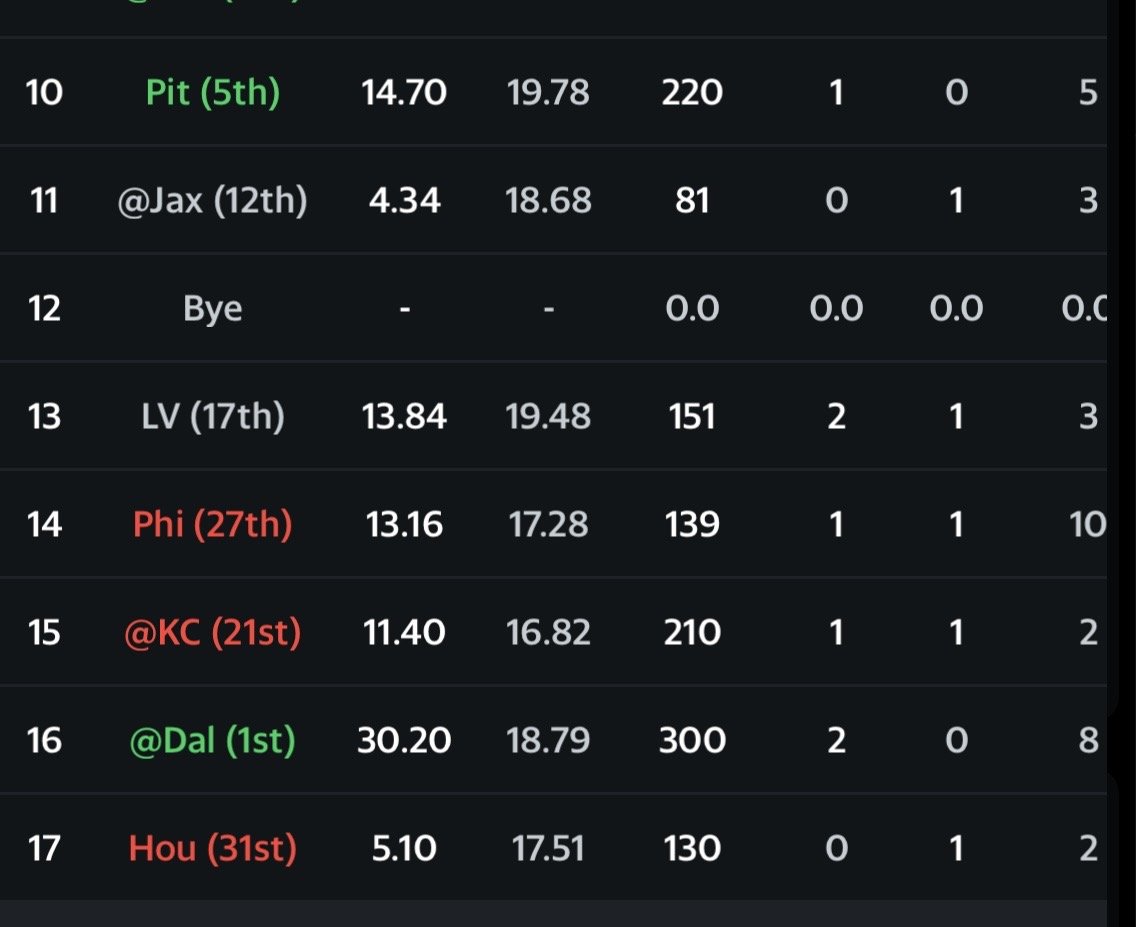Screen dimensions: 1136x927
Task: Select the week 12 row number
Action: click(x=44, y=309)
